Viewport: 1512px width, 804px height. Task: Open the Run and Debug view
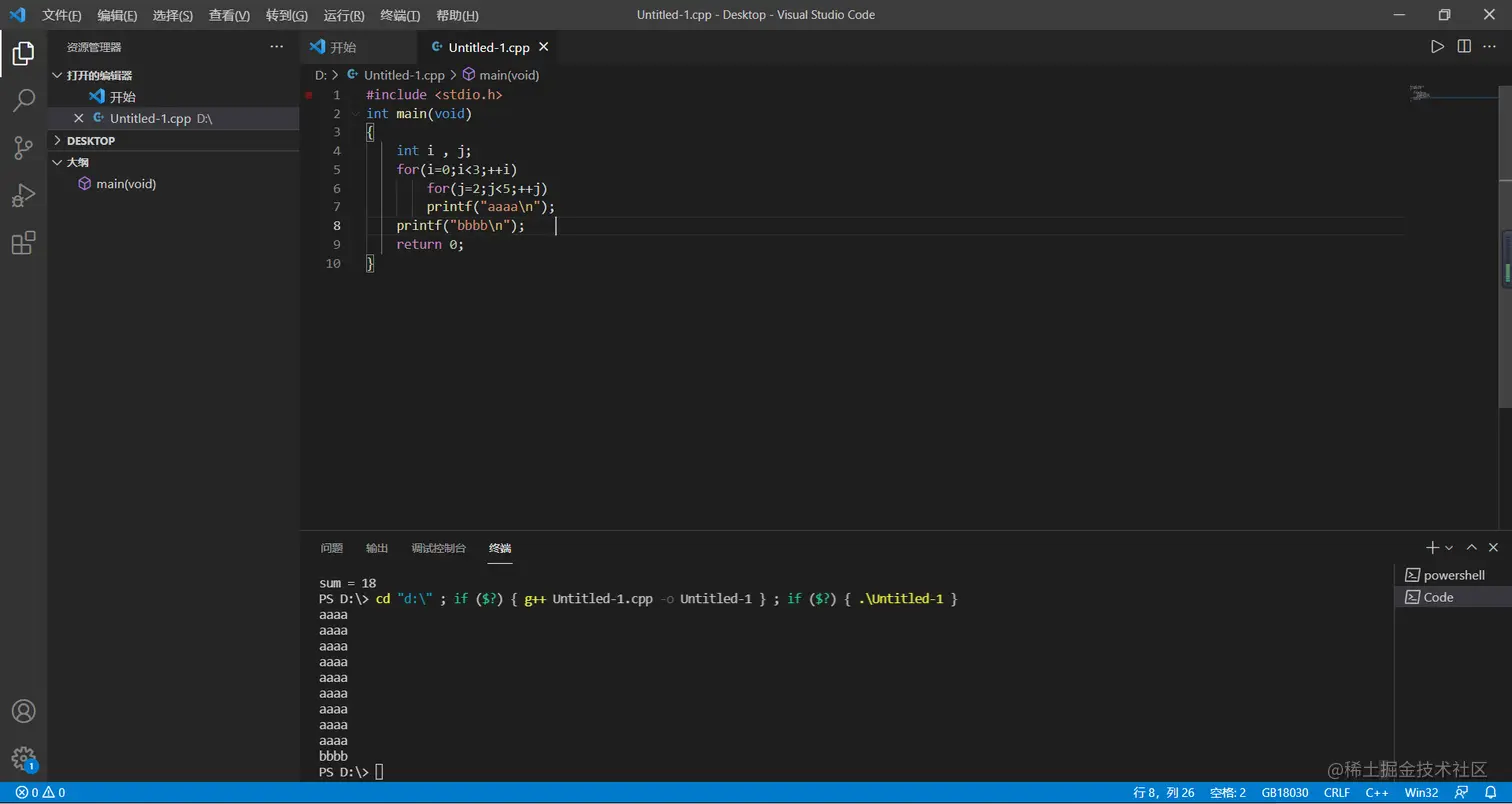point(23,196)
